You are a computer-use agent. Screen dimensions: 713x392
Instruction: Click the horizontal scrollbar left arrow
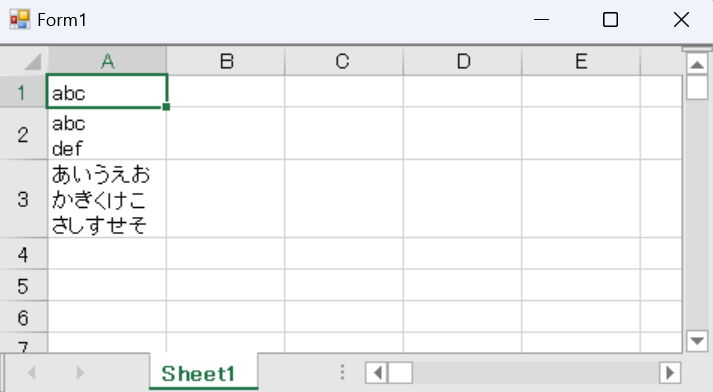(377, 373)
